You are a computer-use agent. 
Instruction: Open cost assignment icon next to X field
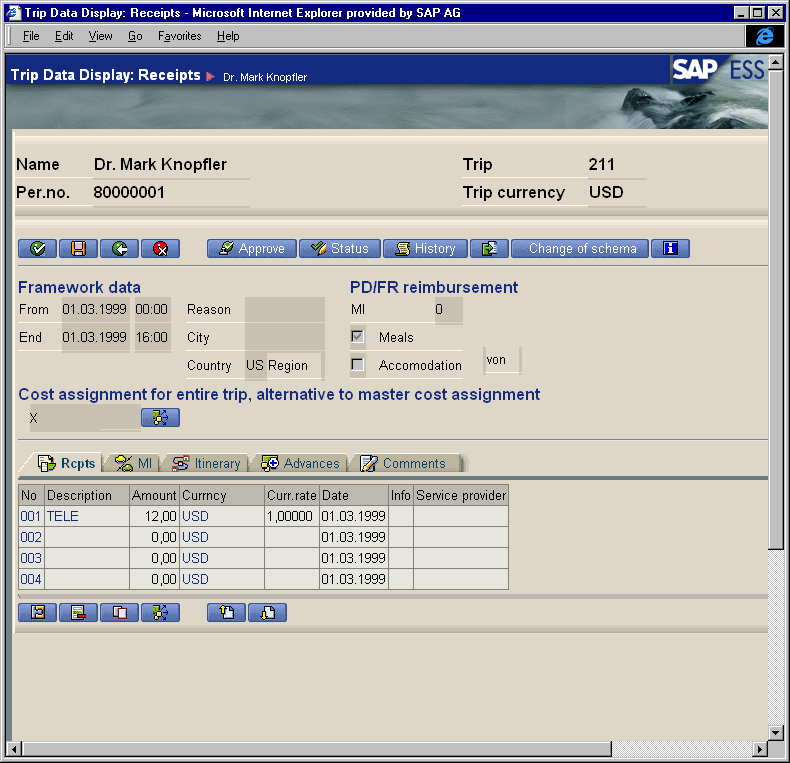160,418
